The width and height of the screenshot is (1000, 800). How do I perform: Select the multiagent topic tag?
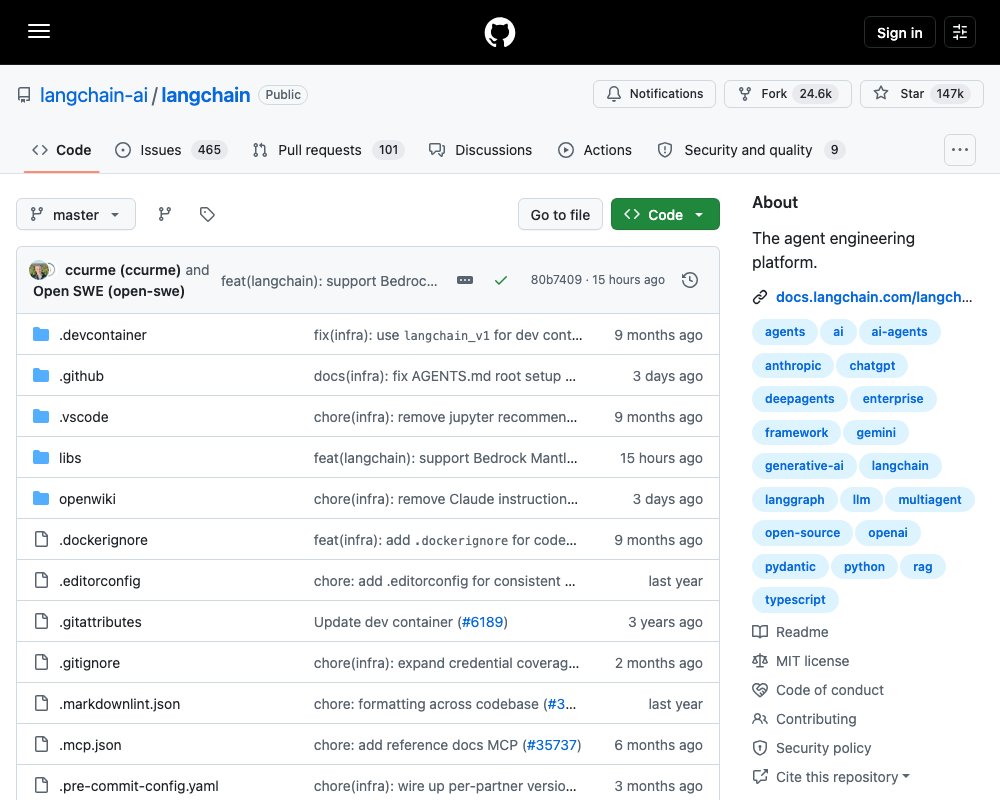pos(929,500)
